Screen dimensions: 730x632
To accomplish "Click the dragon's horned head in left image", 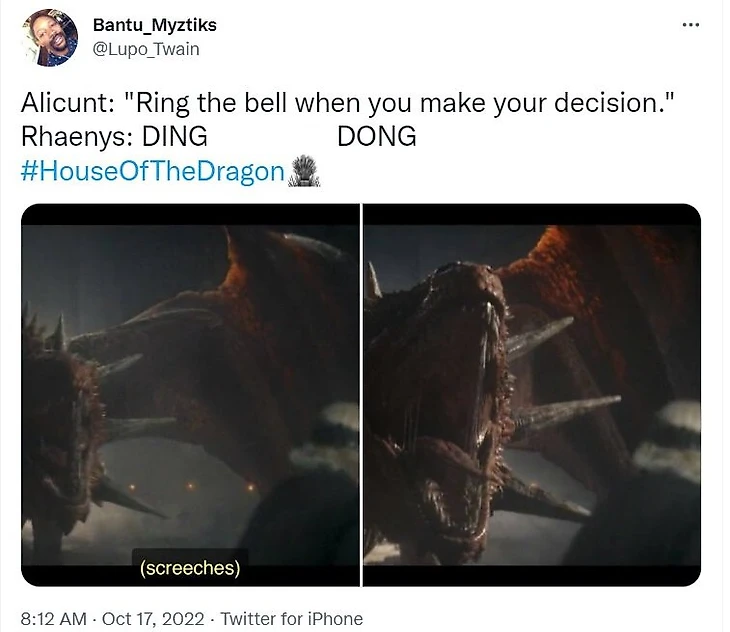I will tap(60, 420).
